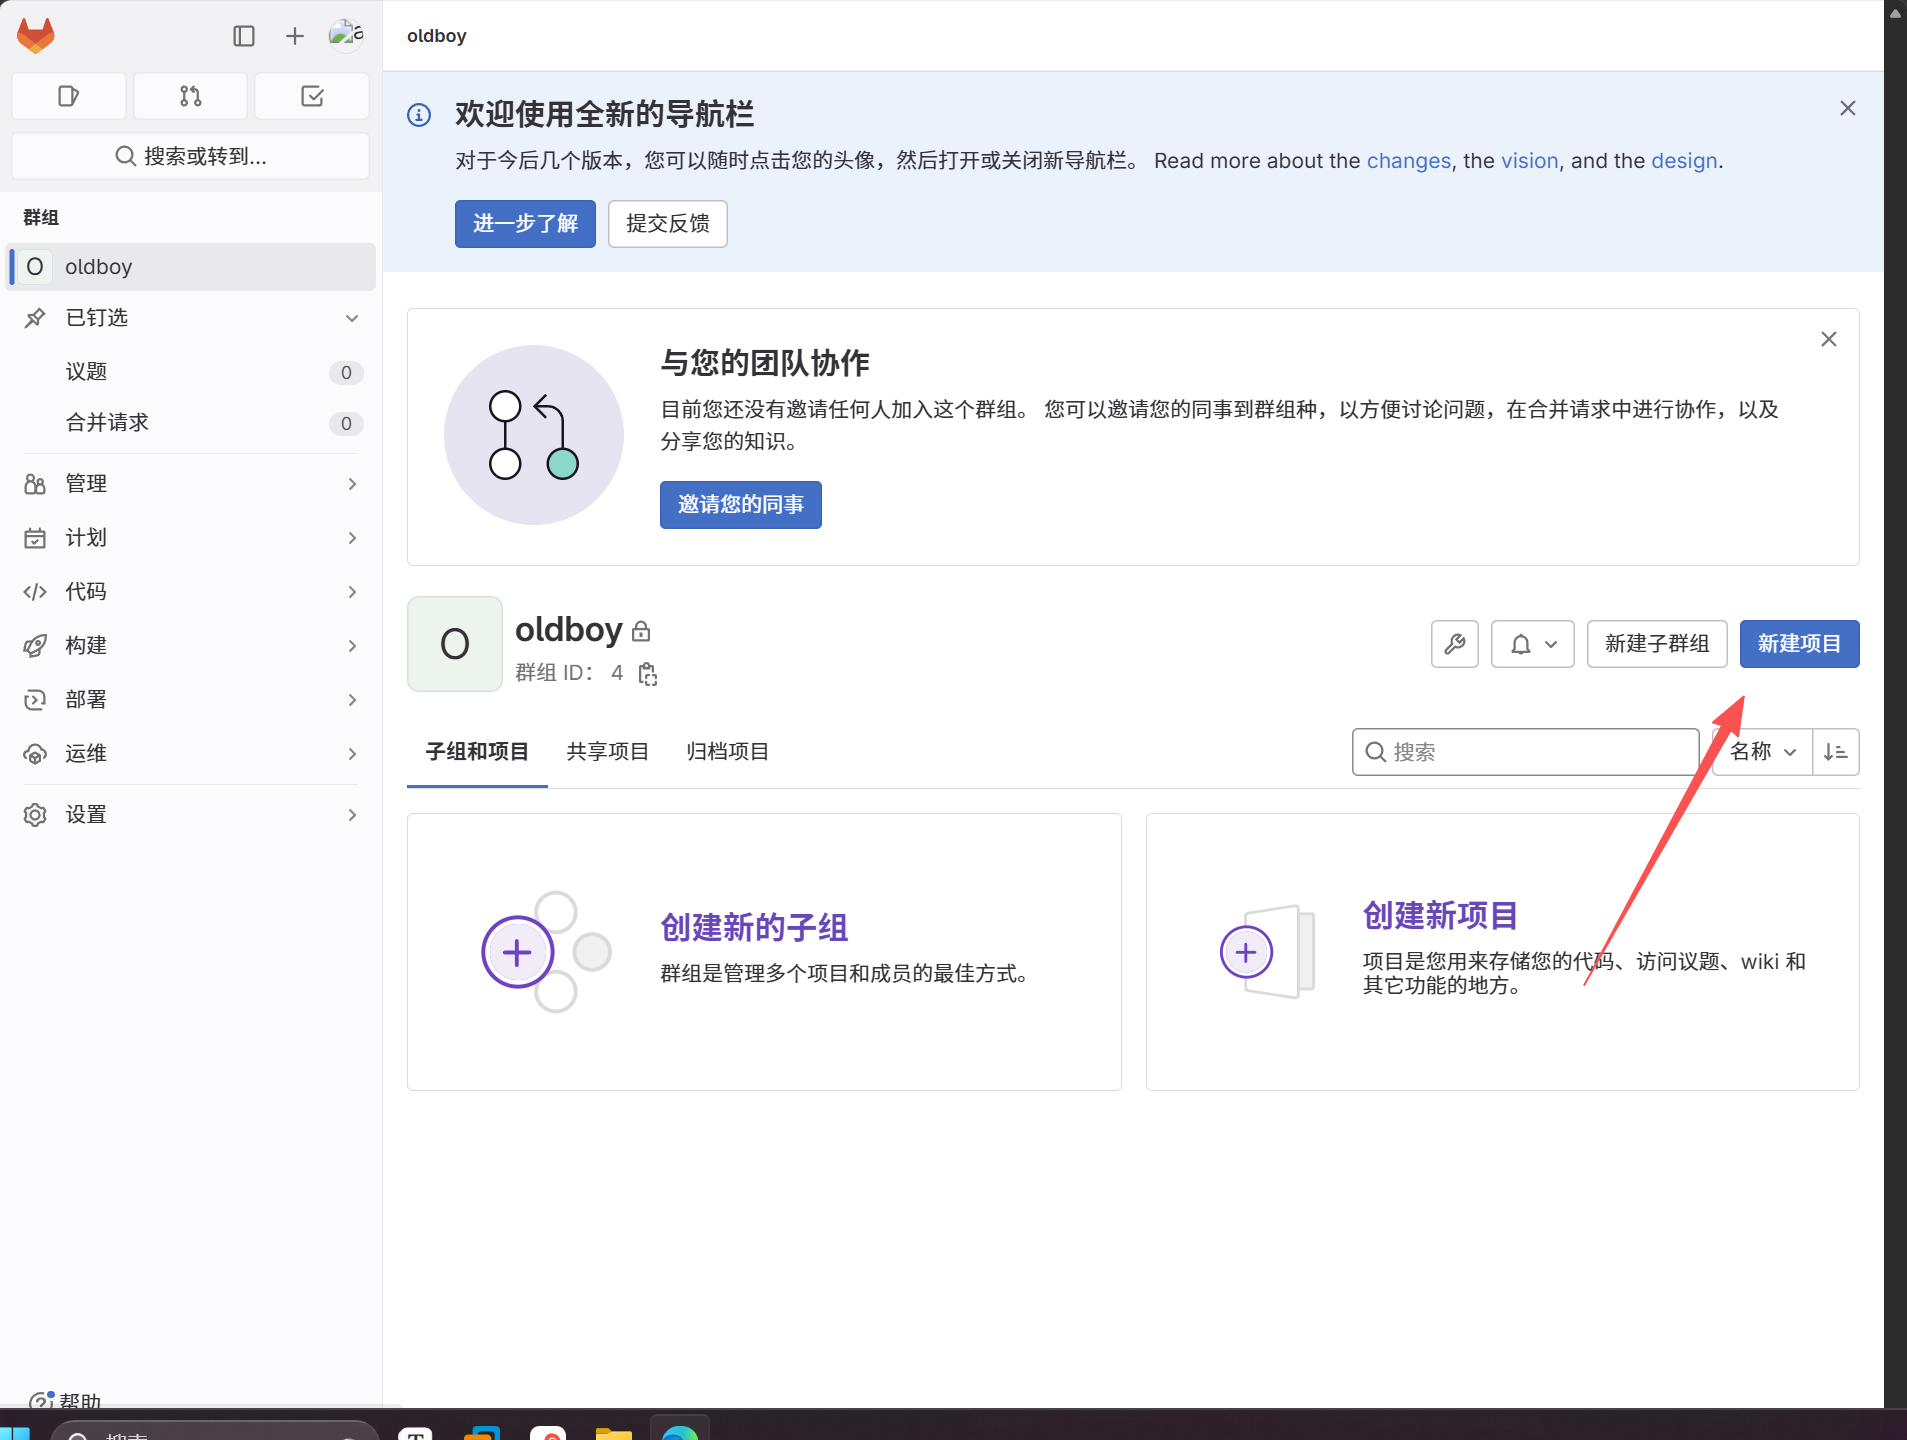Open the 名称 sort dropdown

click(1764, 752)
